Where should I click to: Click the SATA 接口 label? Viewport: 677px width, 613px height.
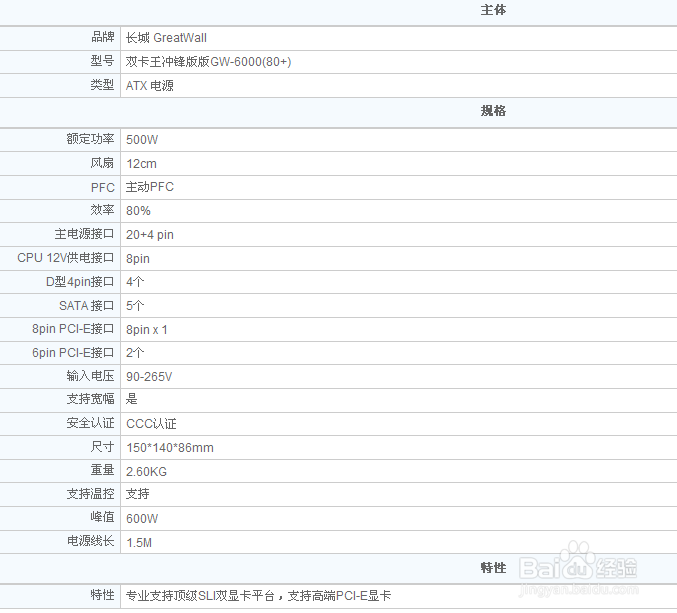coord(86,306)
